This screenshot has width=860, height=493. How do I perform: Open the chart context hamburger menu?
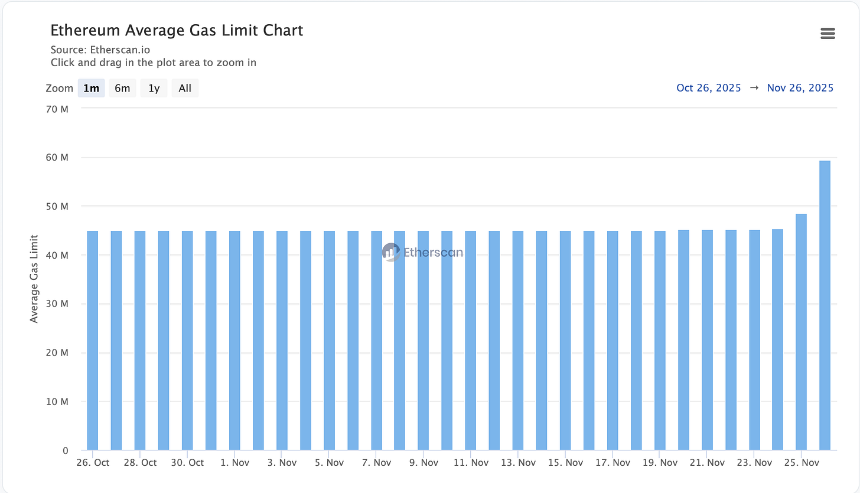[x=827, y=33]
